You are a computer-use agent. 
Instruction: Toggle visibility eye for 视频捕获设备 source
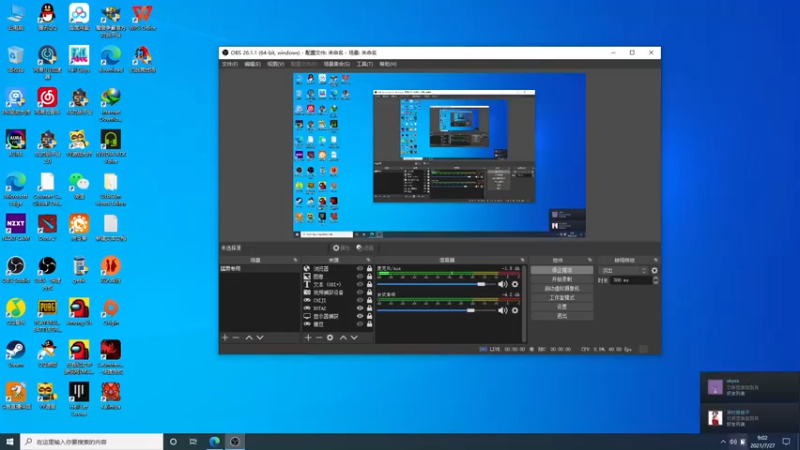(360, 292)
